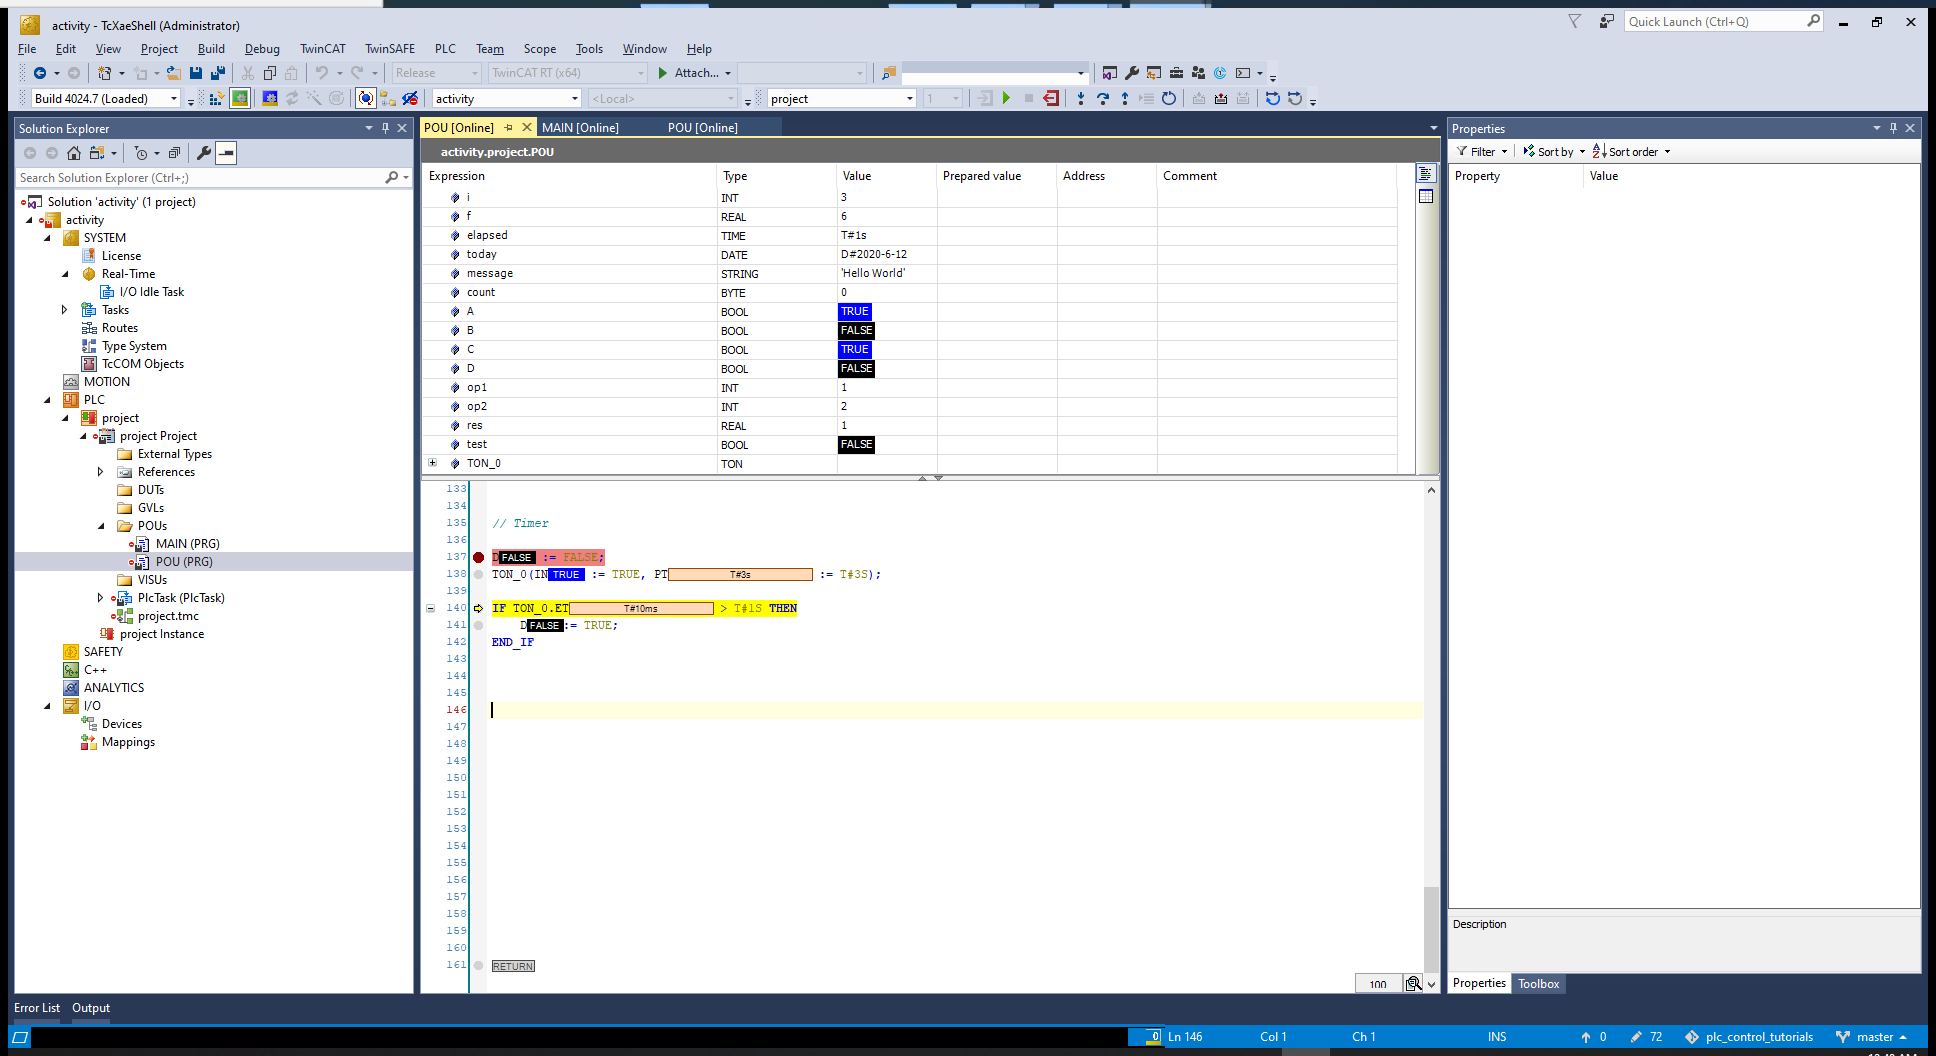
Task: Click the Home icon in Solution Explorer
Action: 74,153
